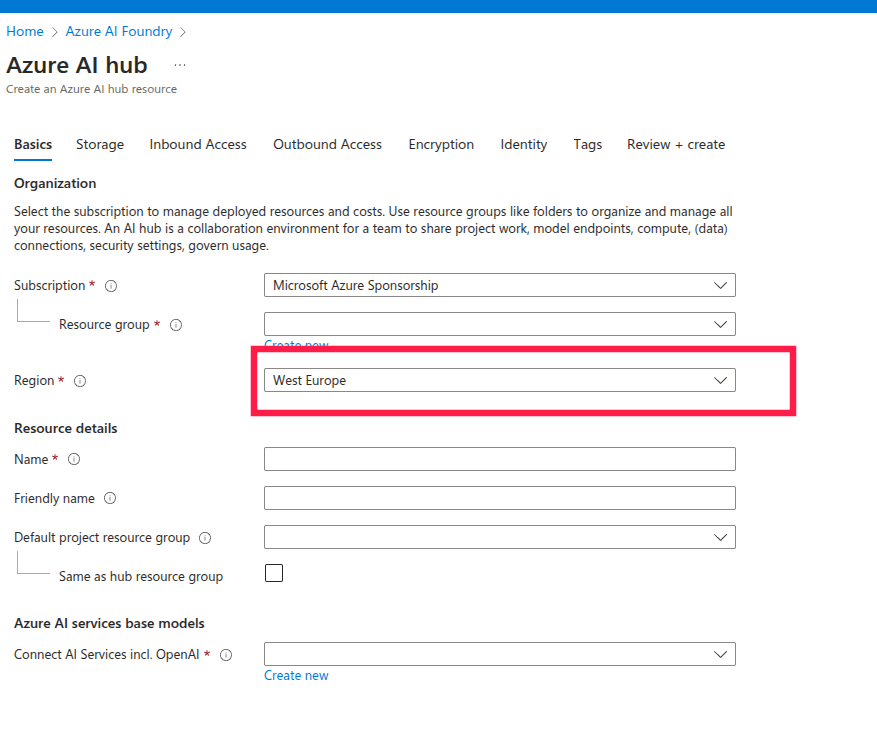Switch to the Storage tab
The image size is (877, 736).
[100, 144]
